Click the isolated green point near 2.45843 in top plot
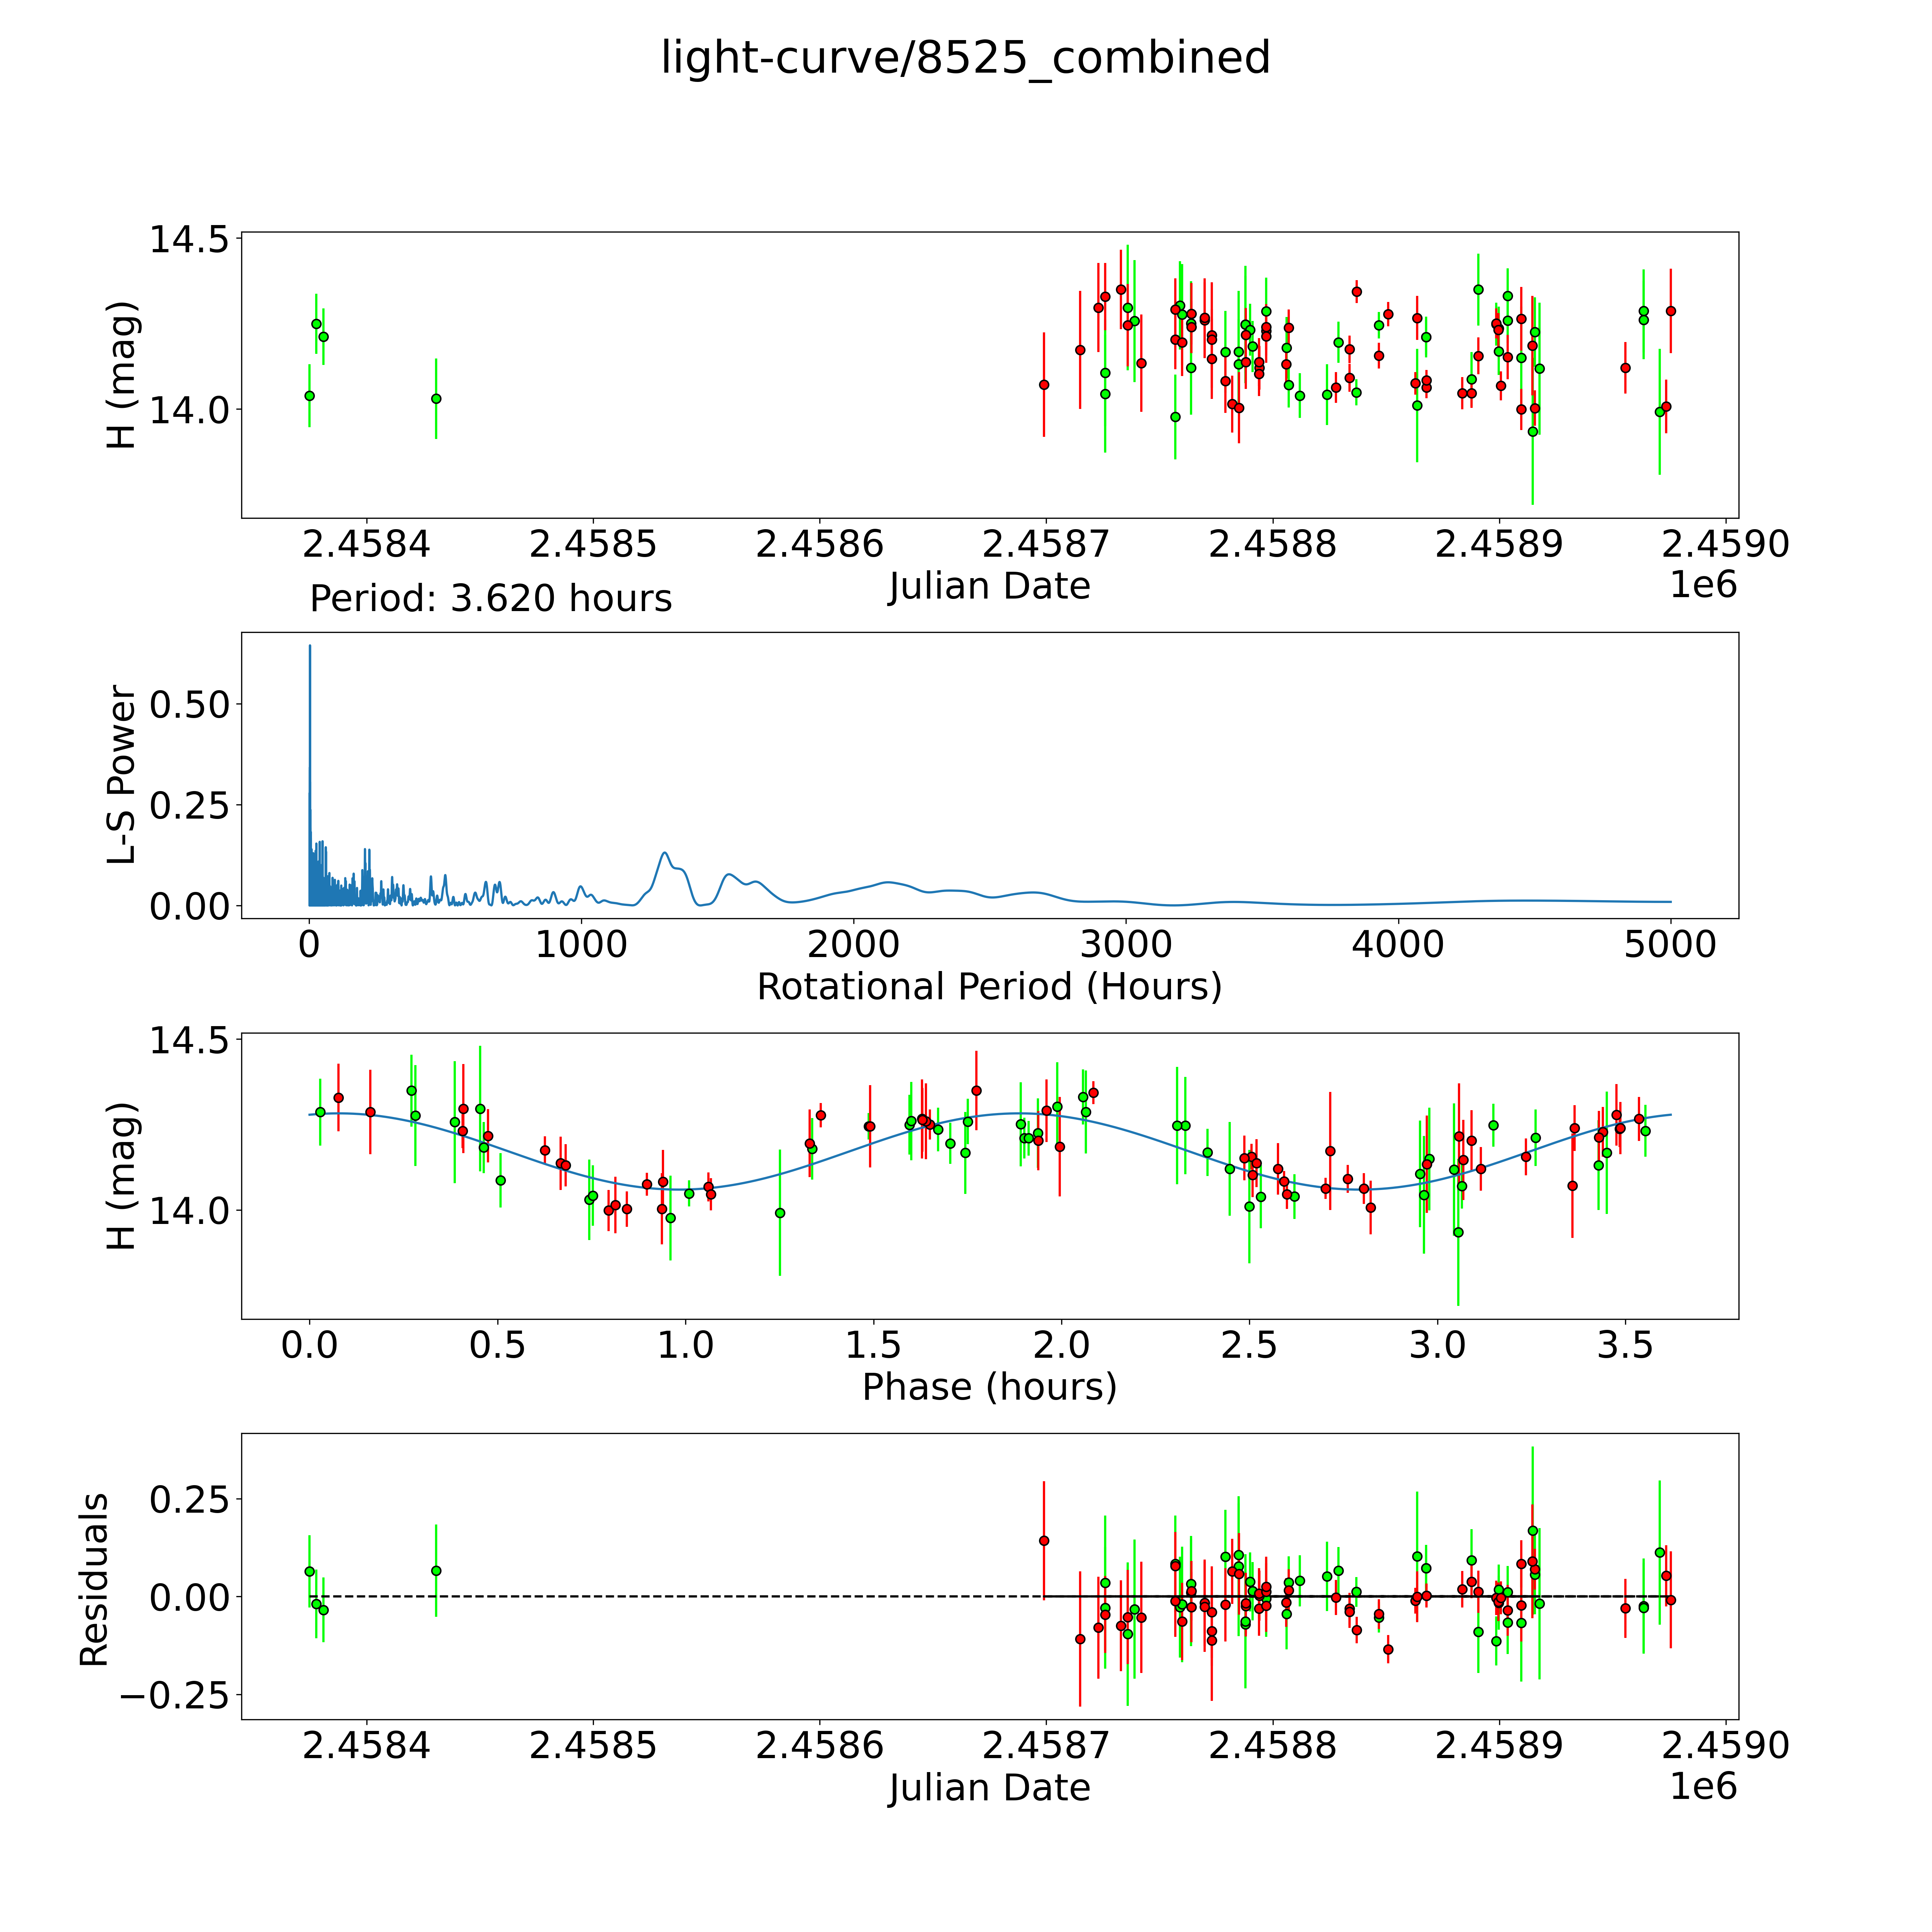Viewport: 1932px width, 1932px height. point(436,399)
